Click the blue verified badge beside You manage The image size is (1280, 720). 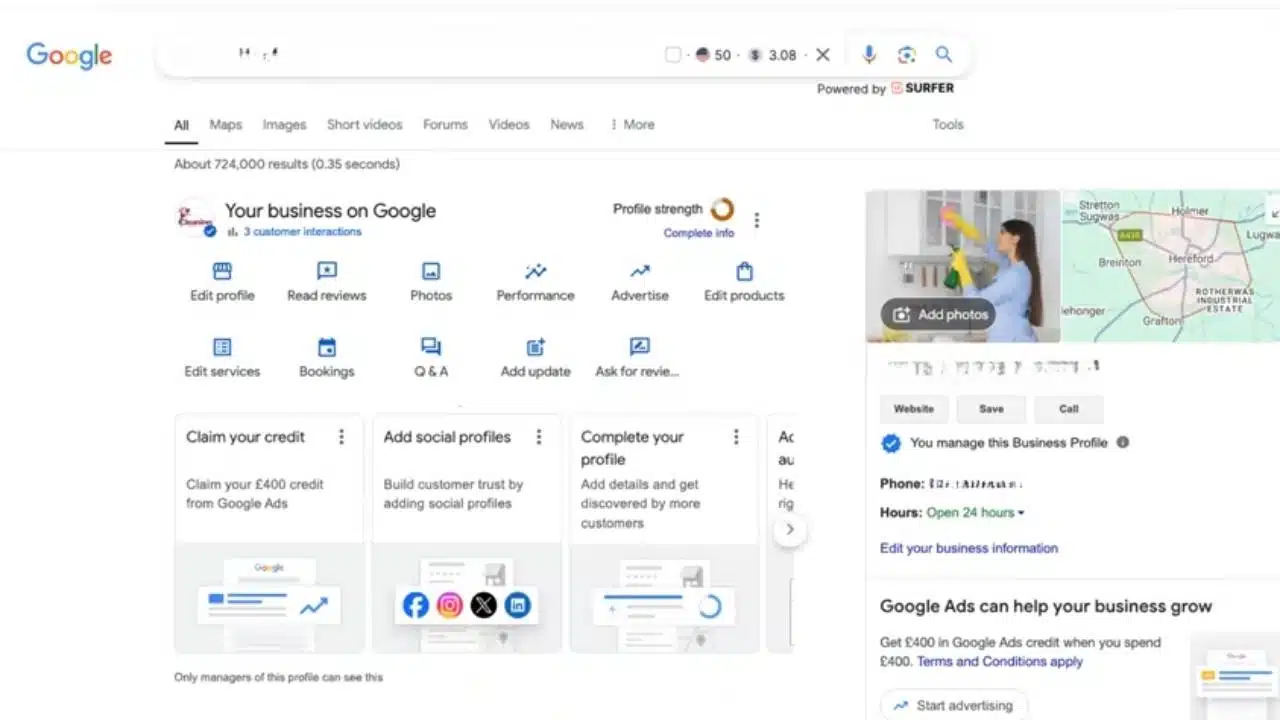891,443
